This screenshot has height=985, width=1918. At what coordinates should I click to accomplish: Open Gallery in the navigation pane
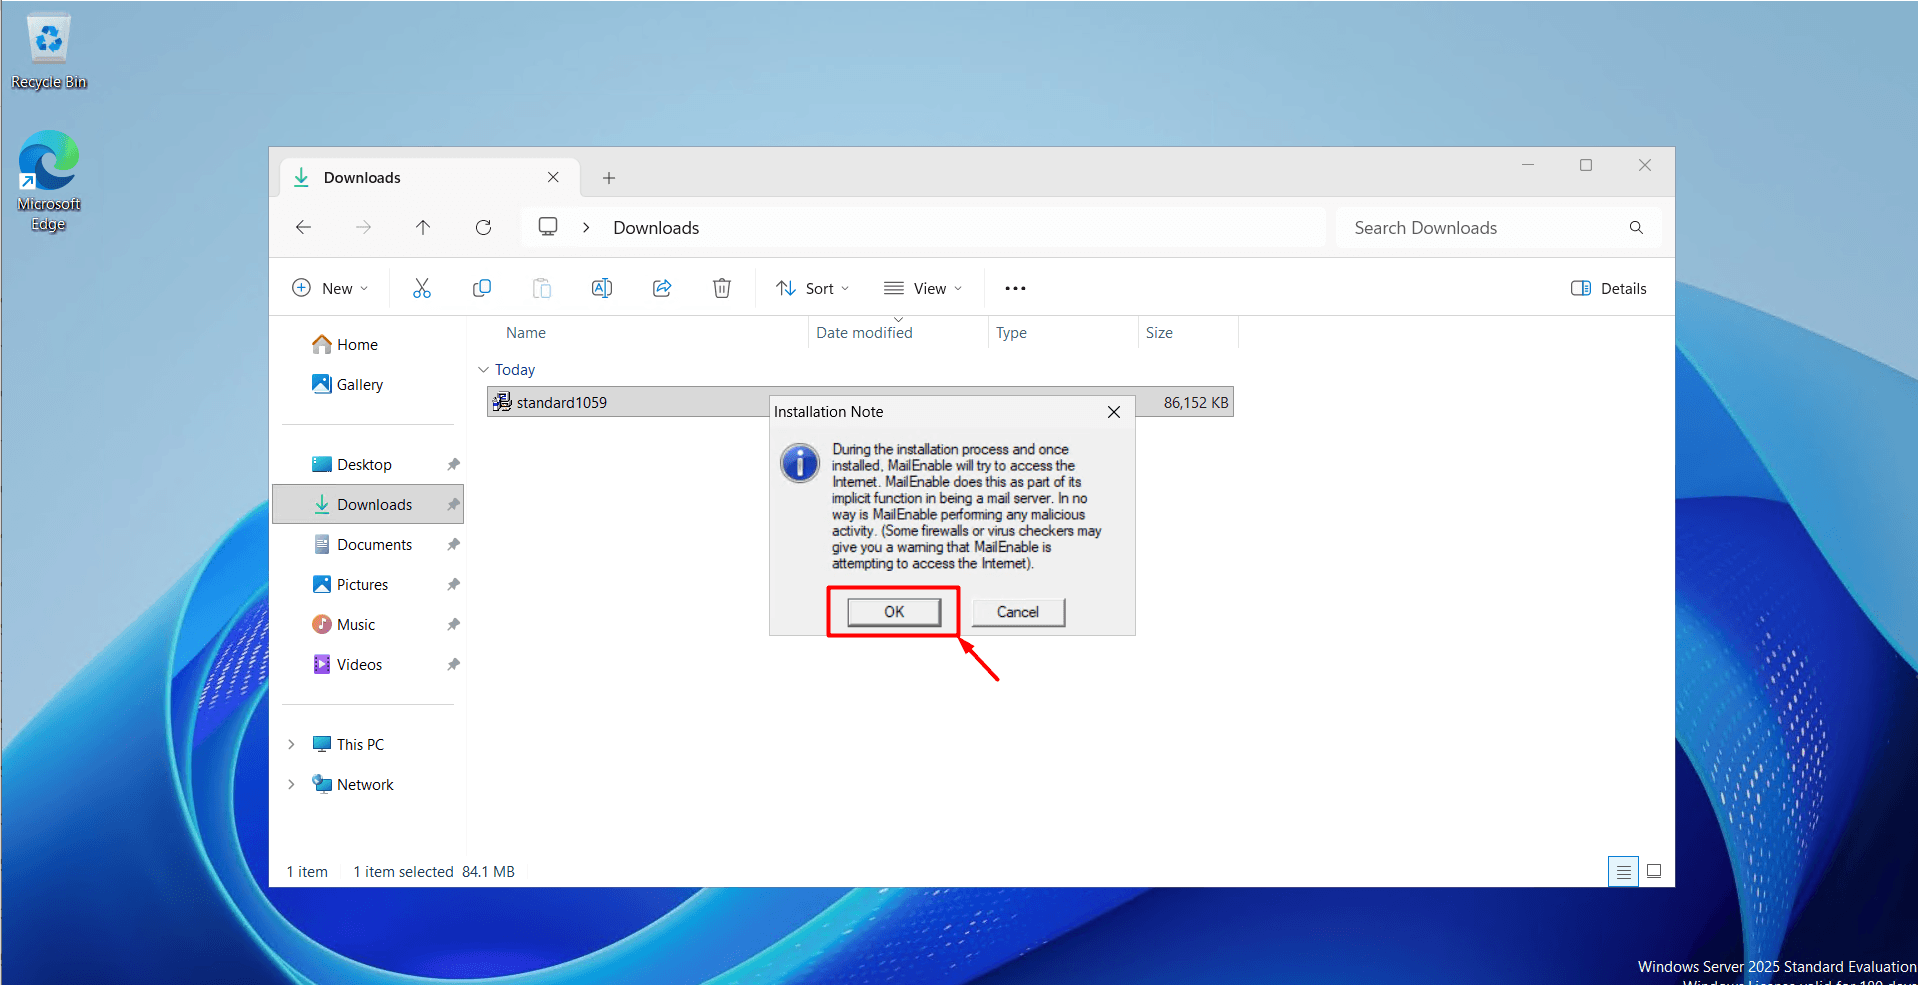click(x=348, y=384)
